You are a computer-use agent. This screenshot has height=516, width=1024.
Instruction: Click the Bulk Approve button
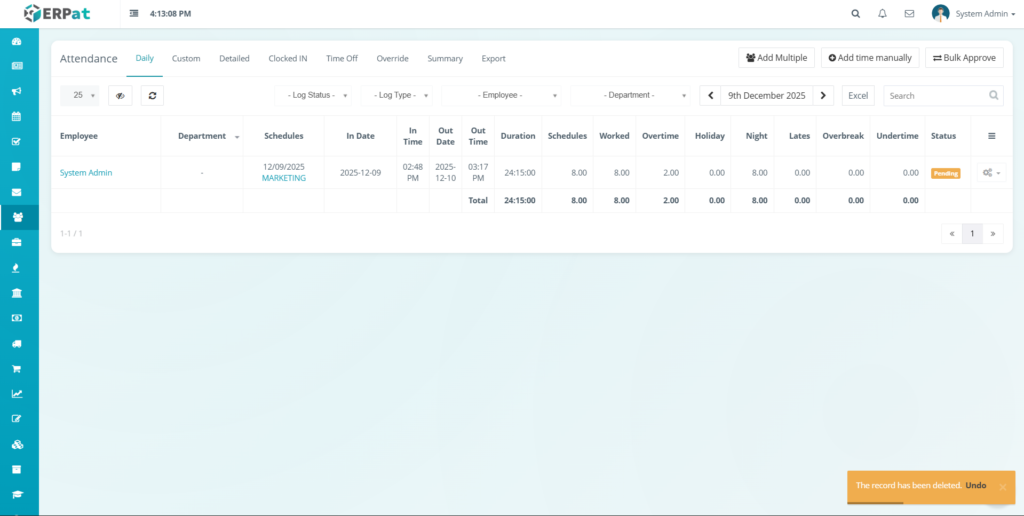(x=964, y=58)
